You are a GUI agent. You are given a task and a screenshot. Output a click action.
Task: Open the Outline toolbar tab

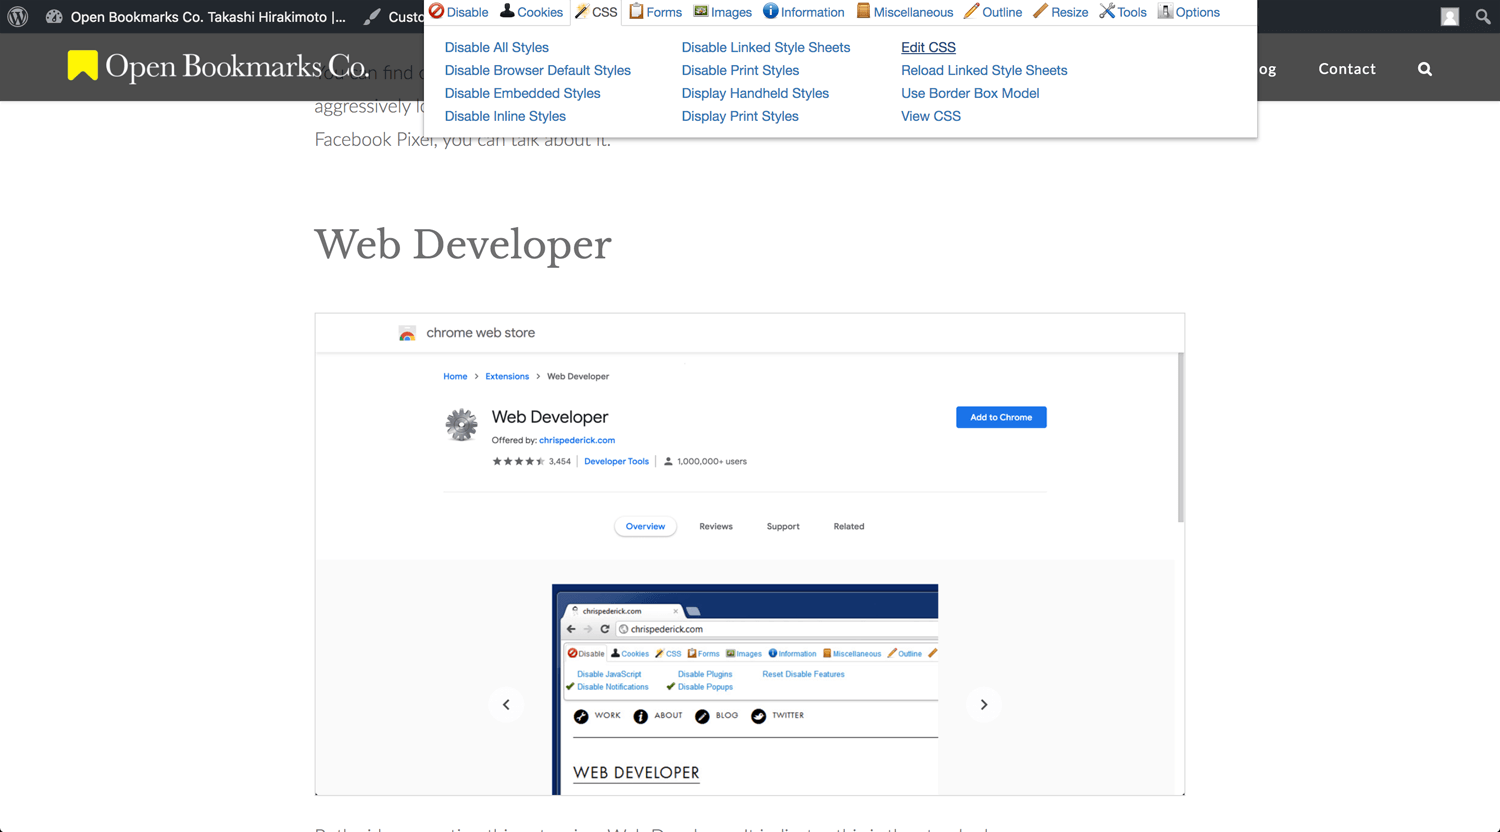992,12
